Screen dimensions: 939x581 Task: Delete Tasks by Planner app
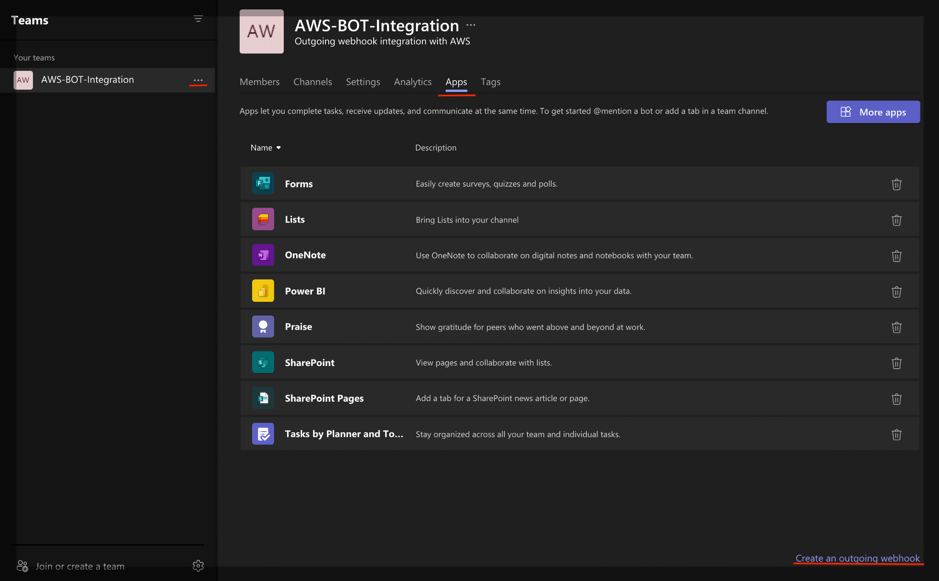coord(896,435)
